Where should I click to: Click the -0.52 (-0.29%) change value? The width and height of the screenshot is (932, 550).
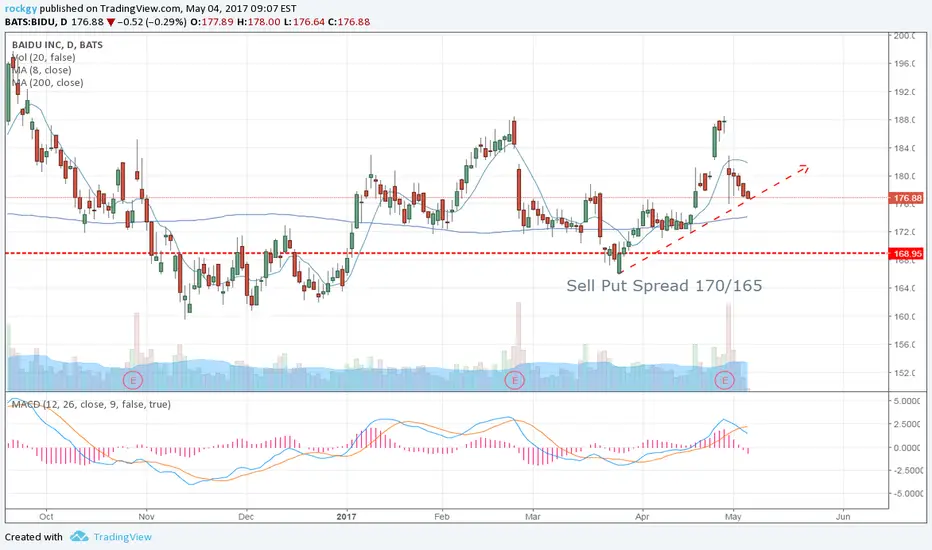coord(152,22)
